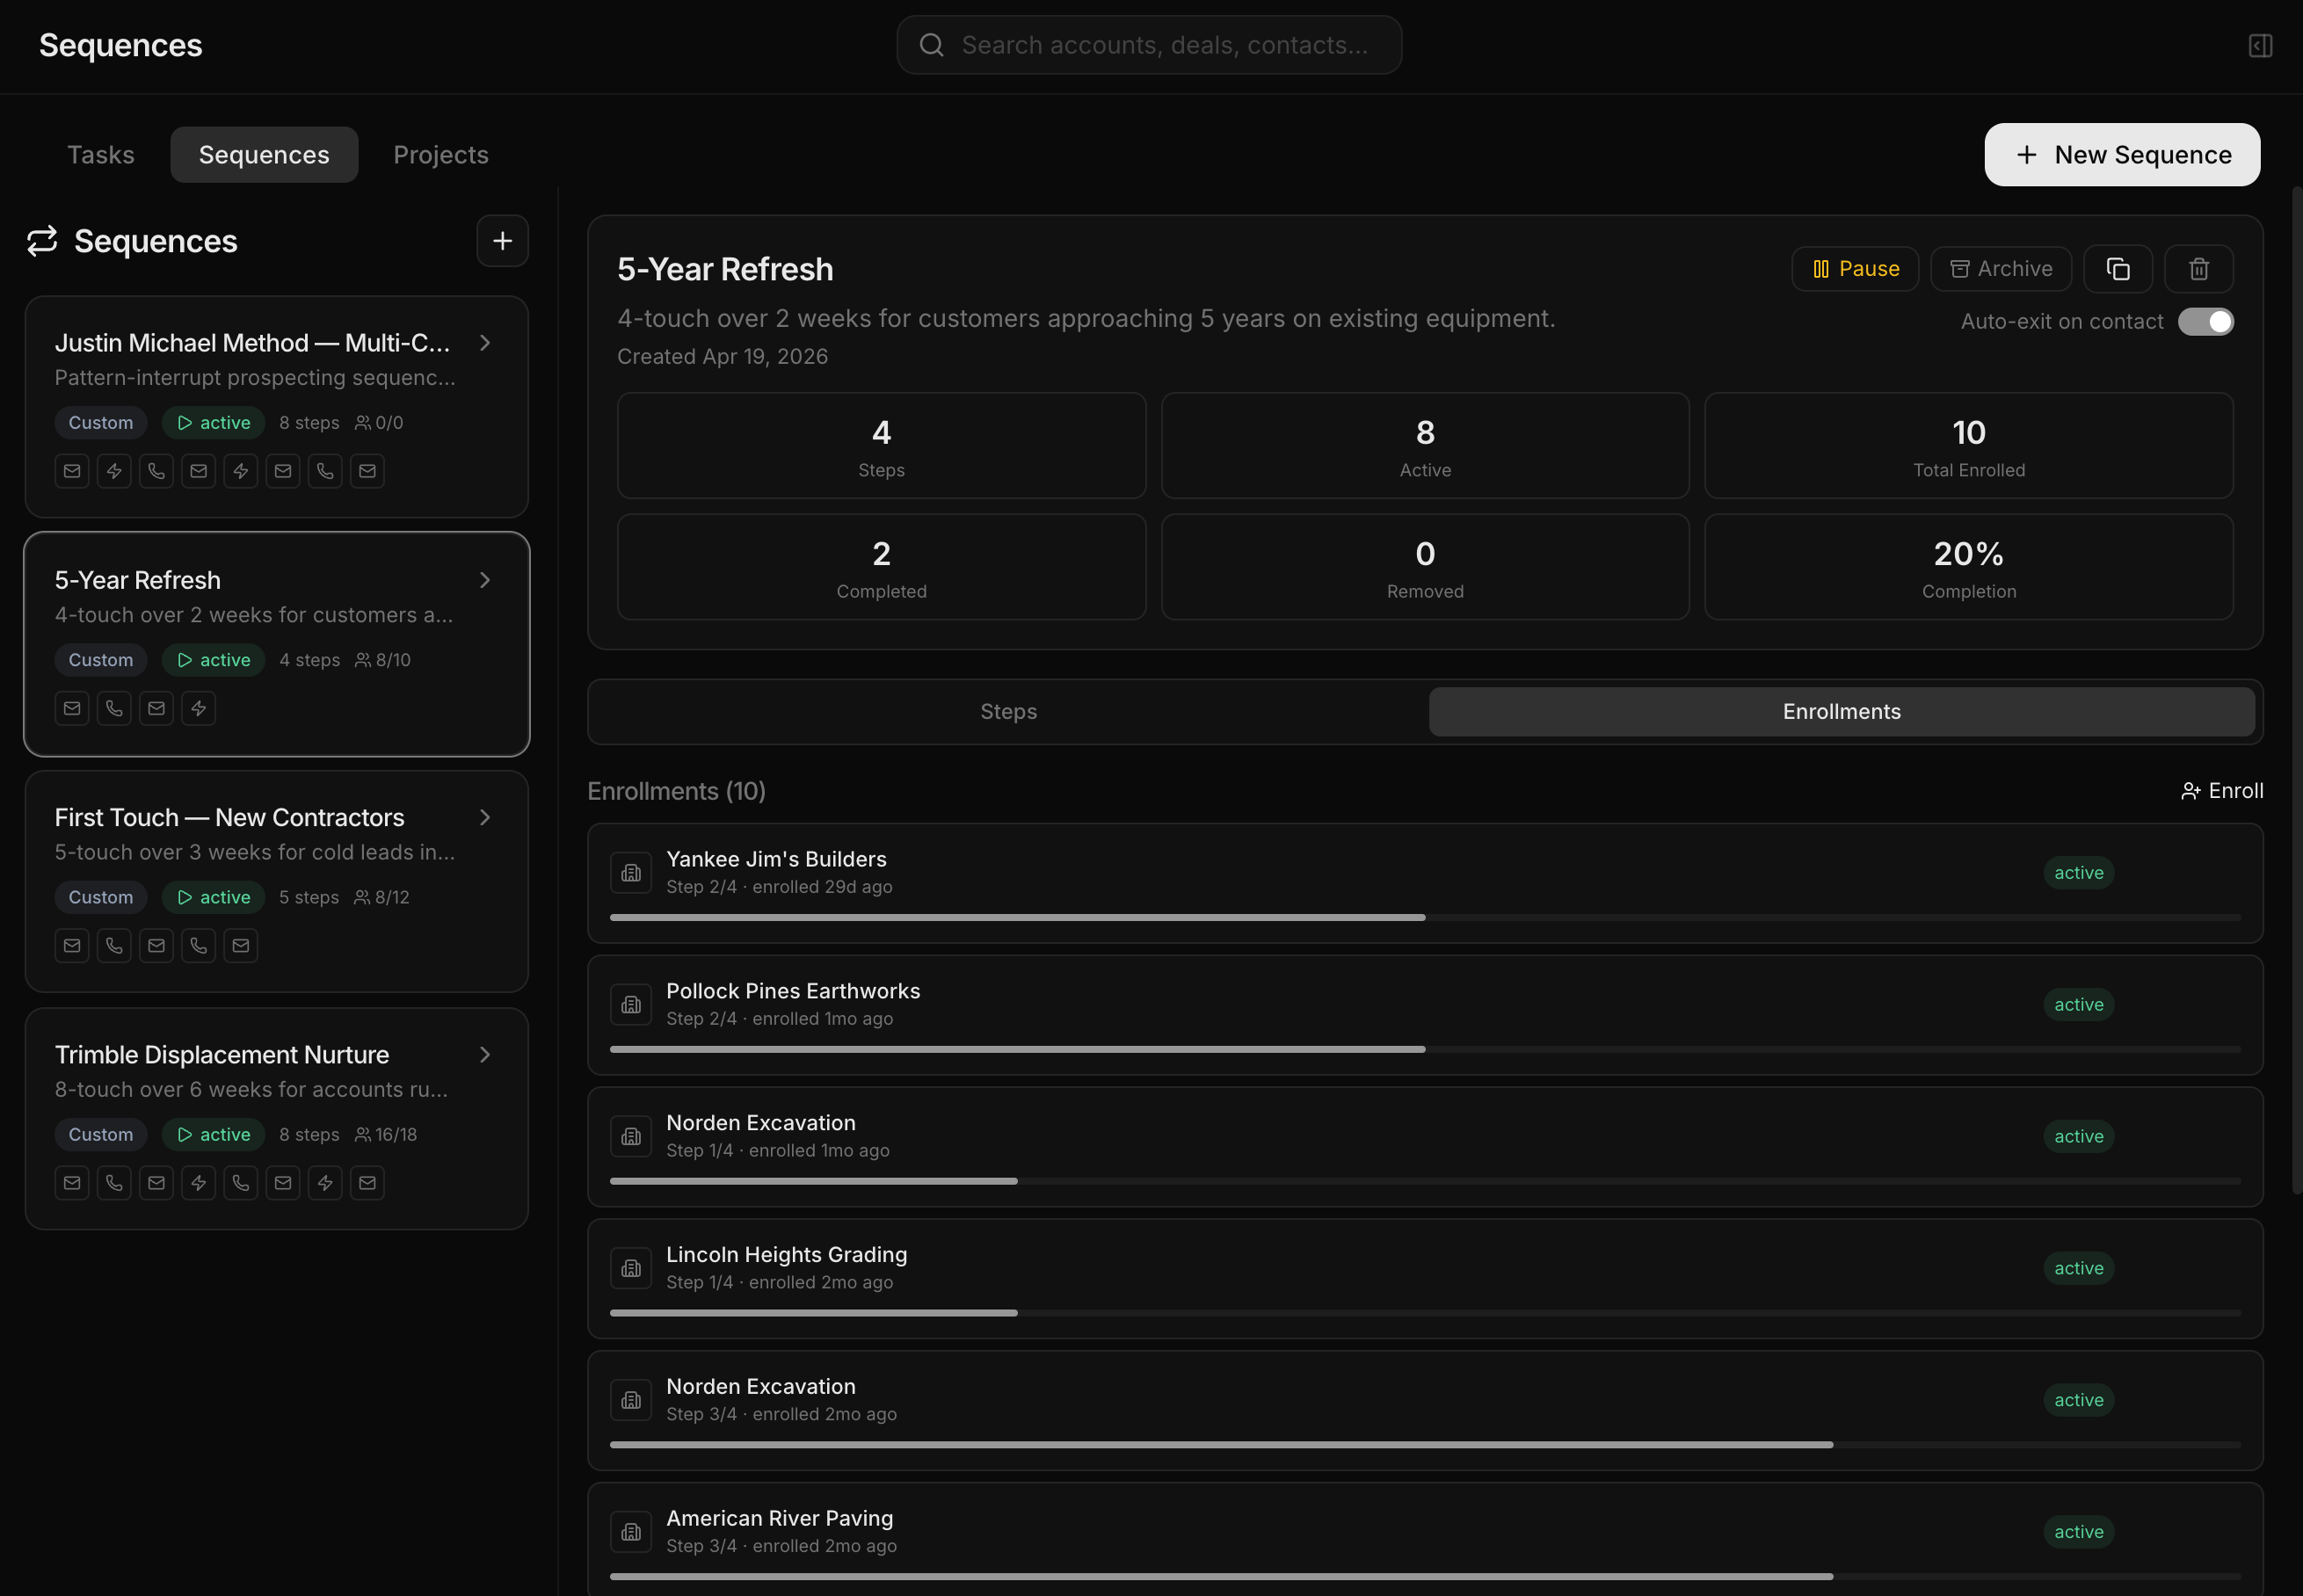
Task: Click the Norden Excavation Step 3/4 progress bar
Action: click(x=1425, y=1445)
